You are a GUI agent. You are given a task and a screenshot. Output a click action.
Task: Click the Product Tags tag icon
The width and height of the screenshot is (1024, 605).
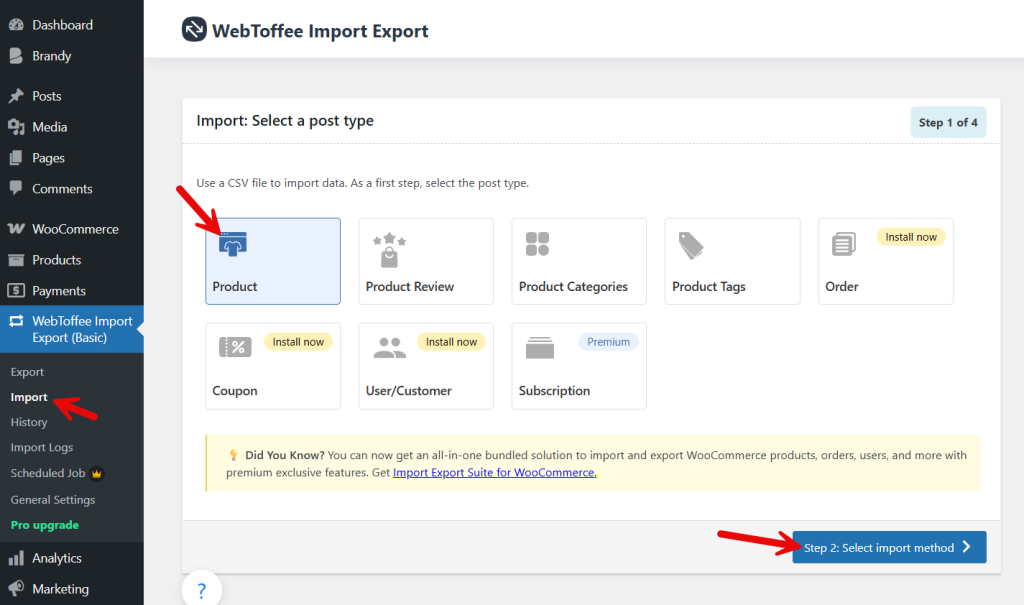(690, 245)
